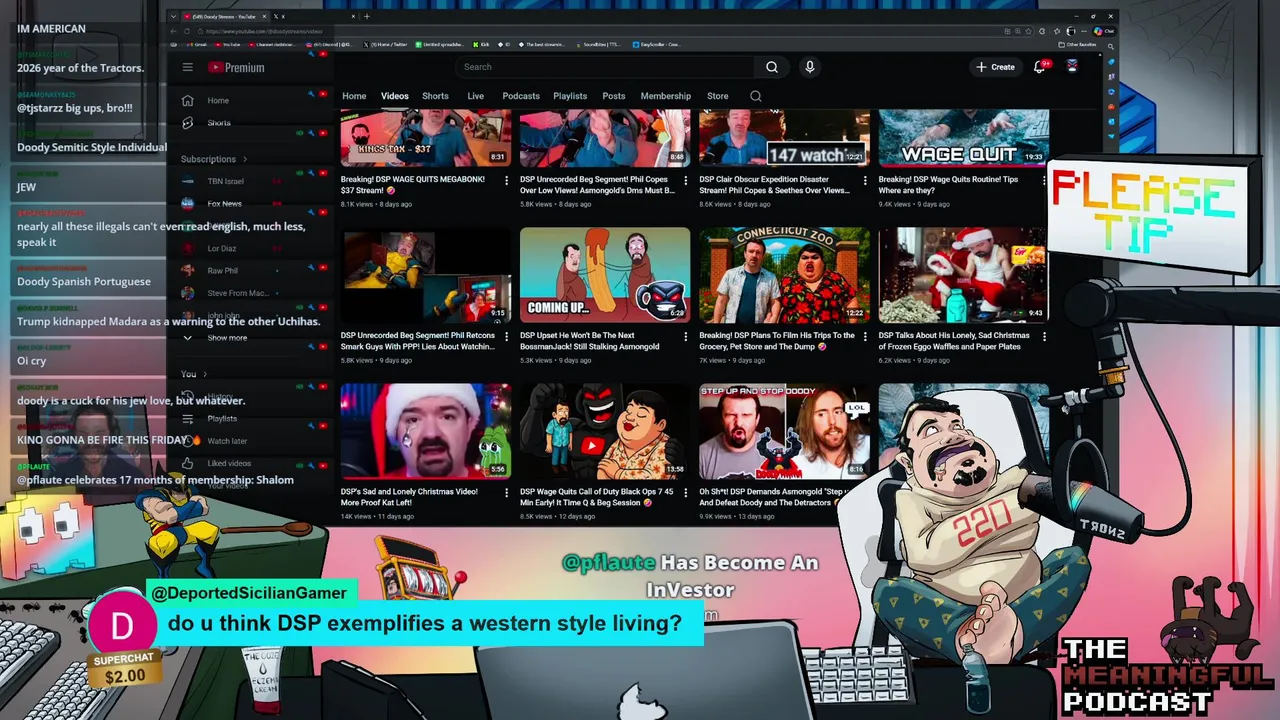This screenshot has height=720, width=1280.
Task: Open options menu for BossmanJack video
Action: tap(685, 337)
